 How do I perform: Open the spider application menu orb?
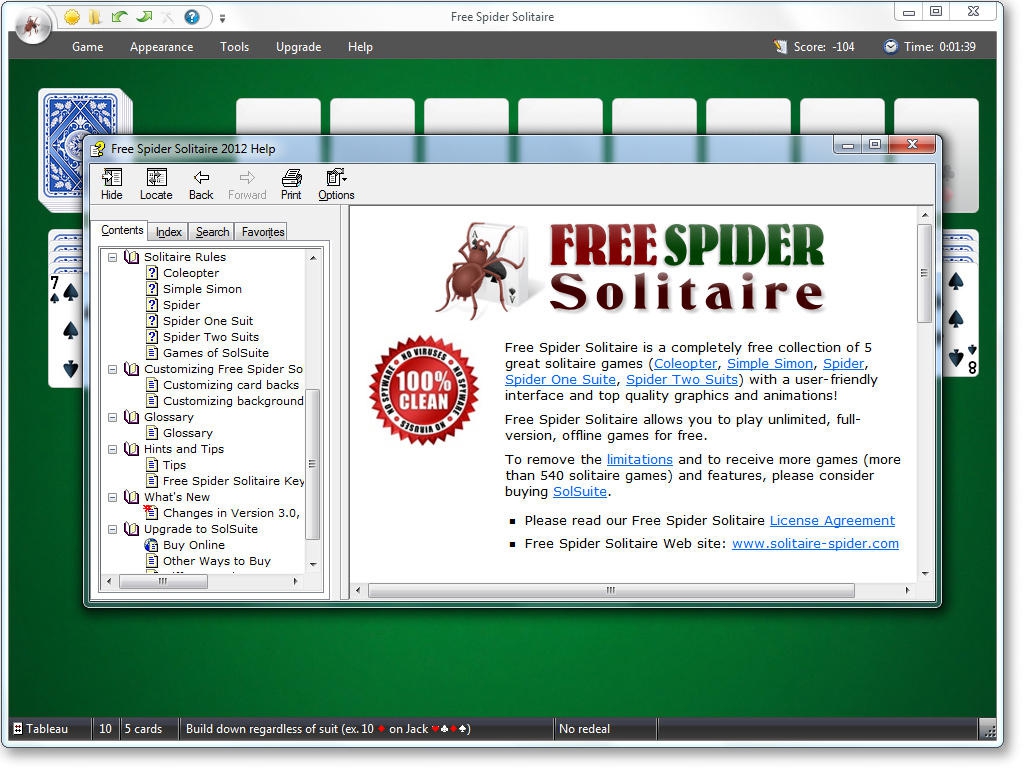tap(31, 27)
